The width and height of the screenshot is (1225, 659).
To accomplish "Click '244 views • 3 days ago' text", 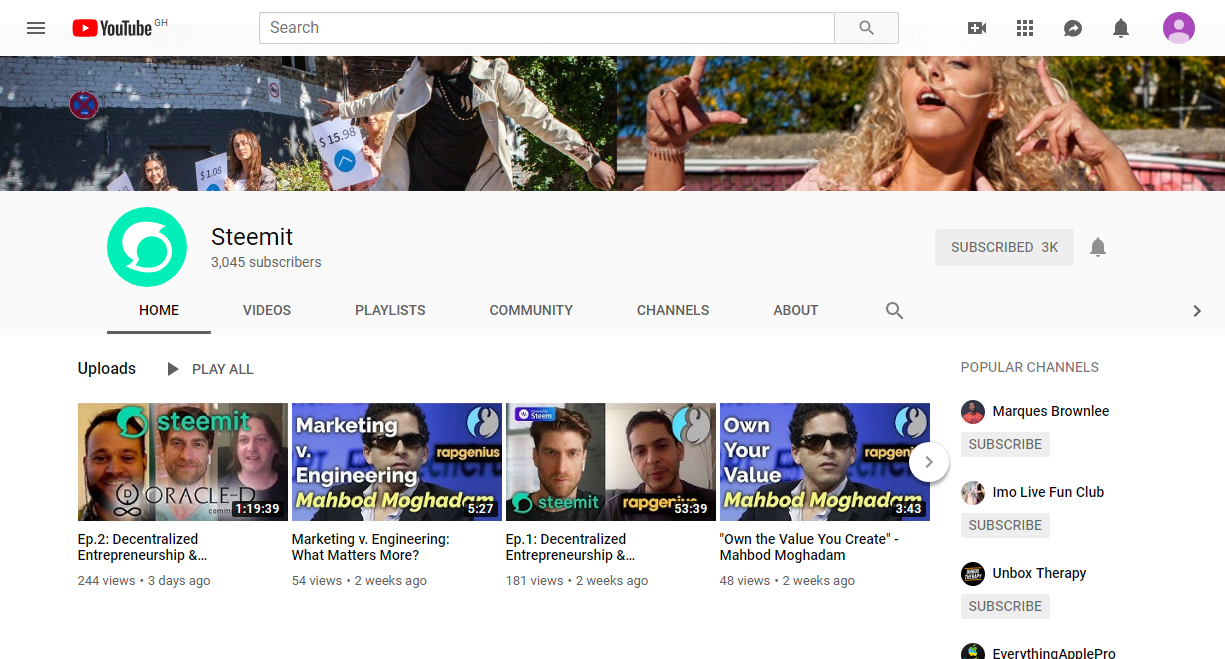I will point(144,581).
